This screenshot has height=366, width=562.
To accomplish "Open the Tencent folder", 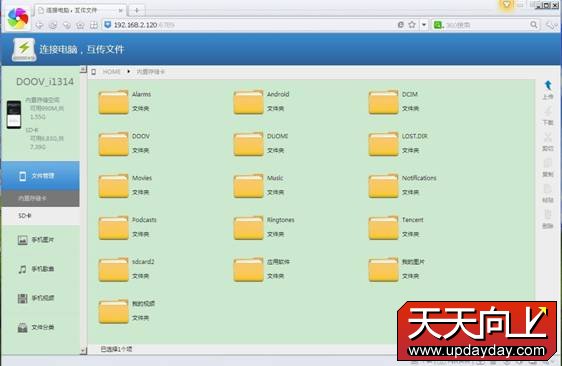I will [396, 227].
